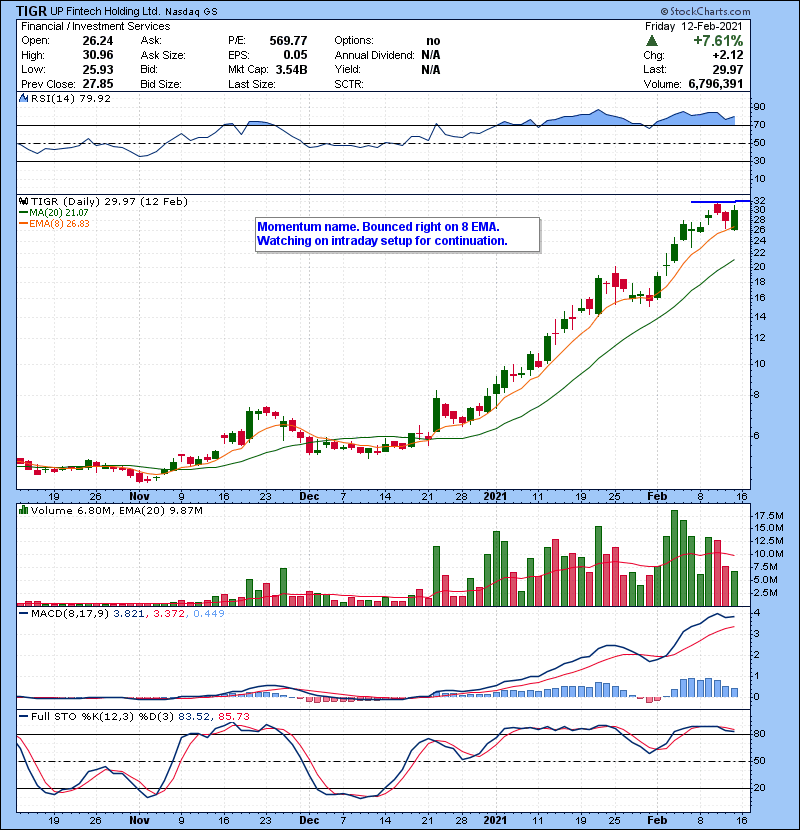
Task: Click the Mkt Cap value 3.54B
Action: point(291,69)
